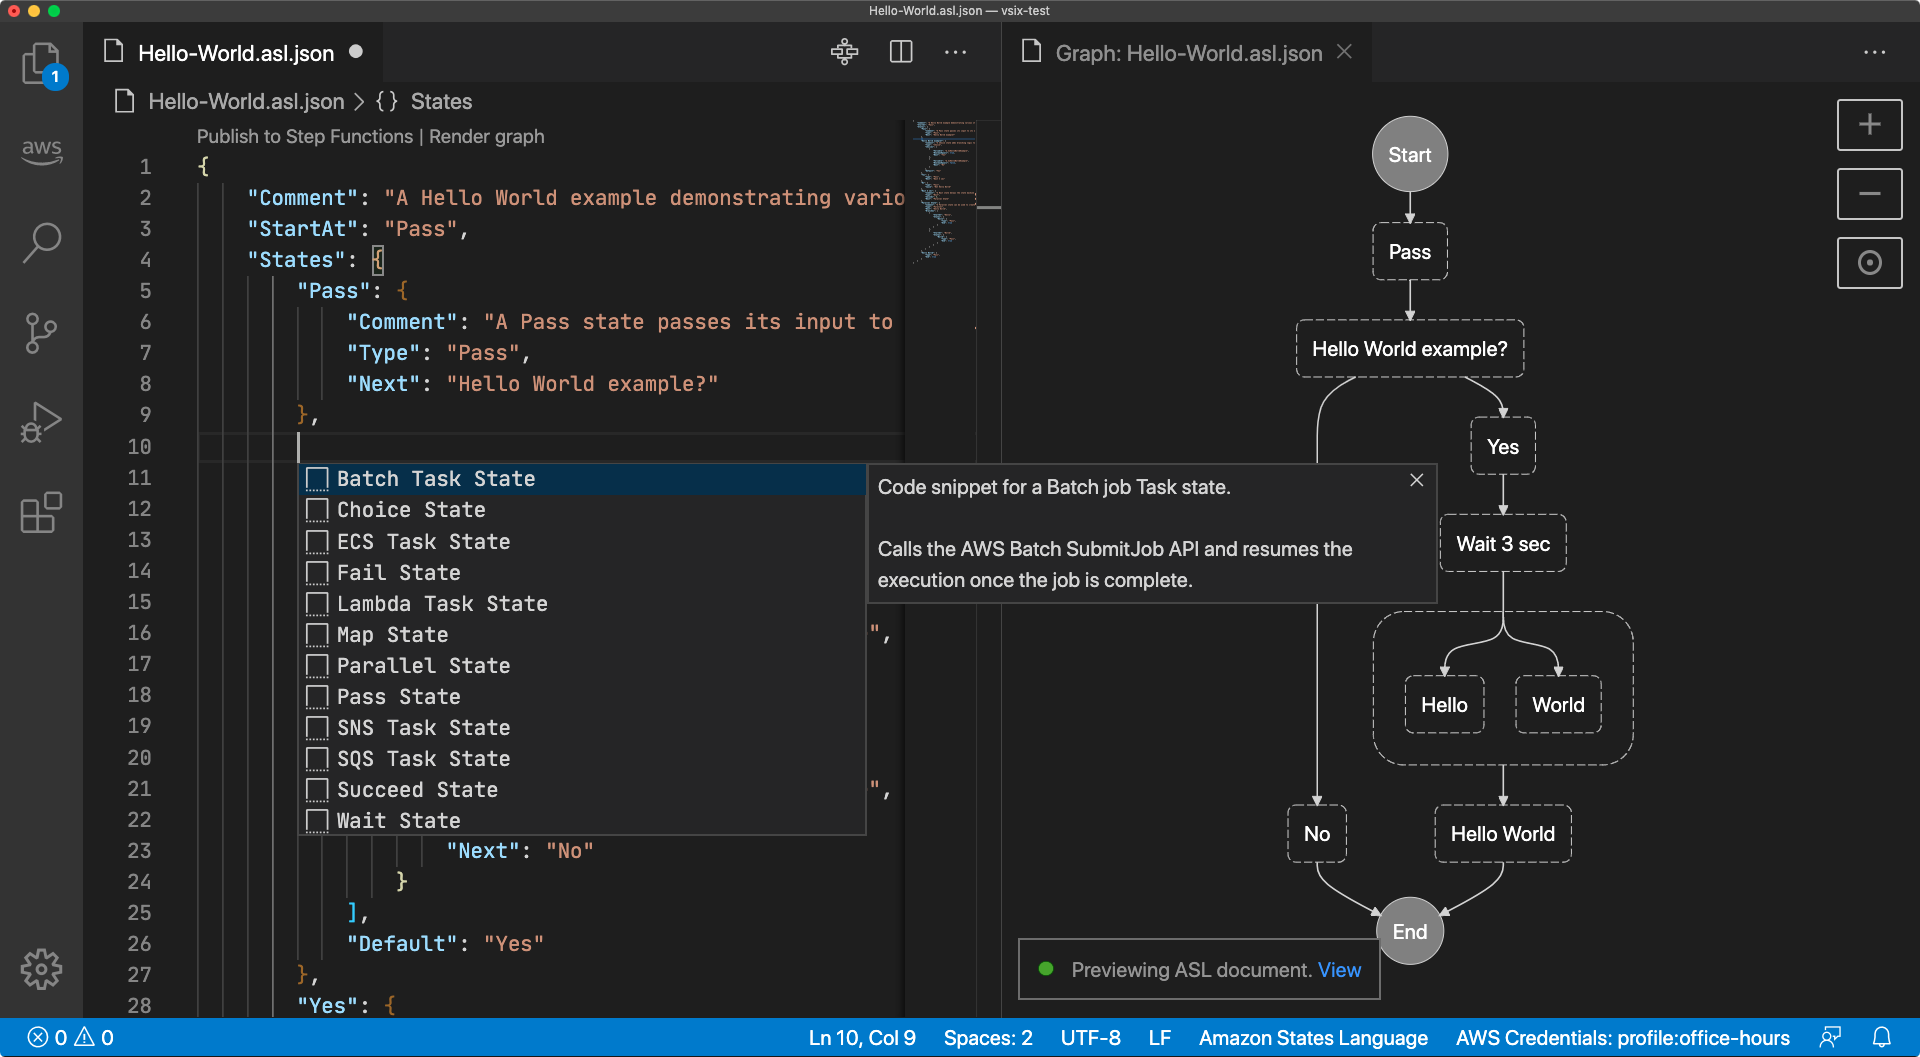Close the snippet documentation popup
The width and height of the screenshot is (1920, 1057).
pos(1416,480)
